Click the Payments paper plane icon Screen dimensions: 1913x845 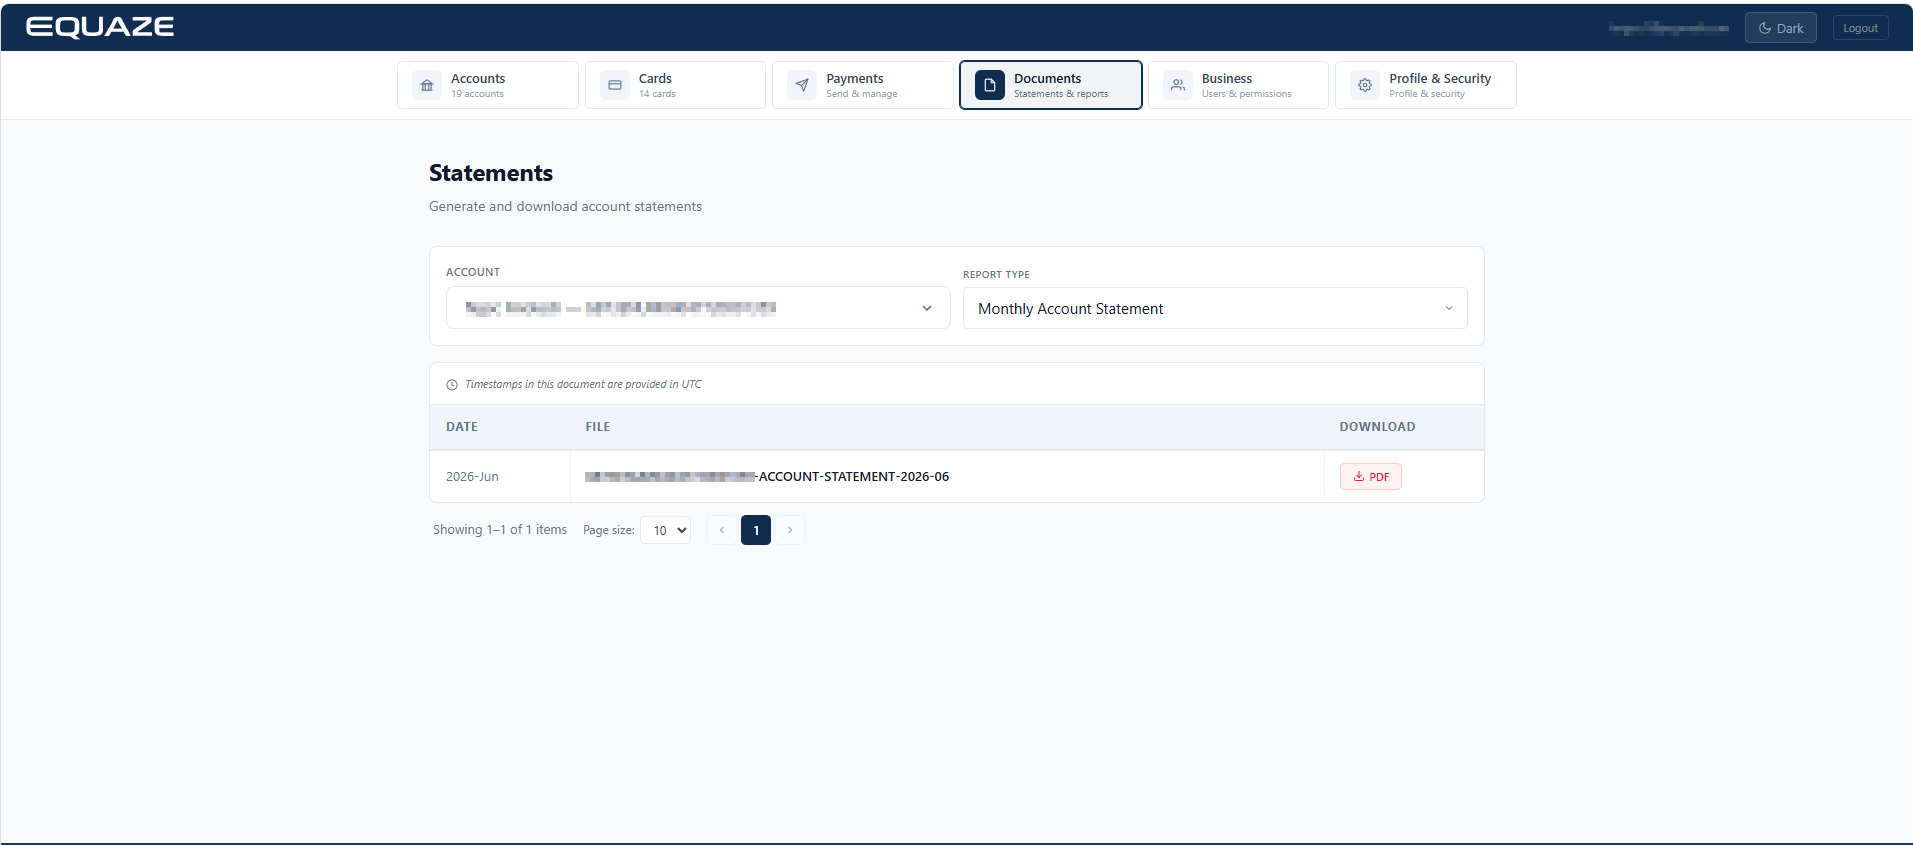point(802,85)
